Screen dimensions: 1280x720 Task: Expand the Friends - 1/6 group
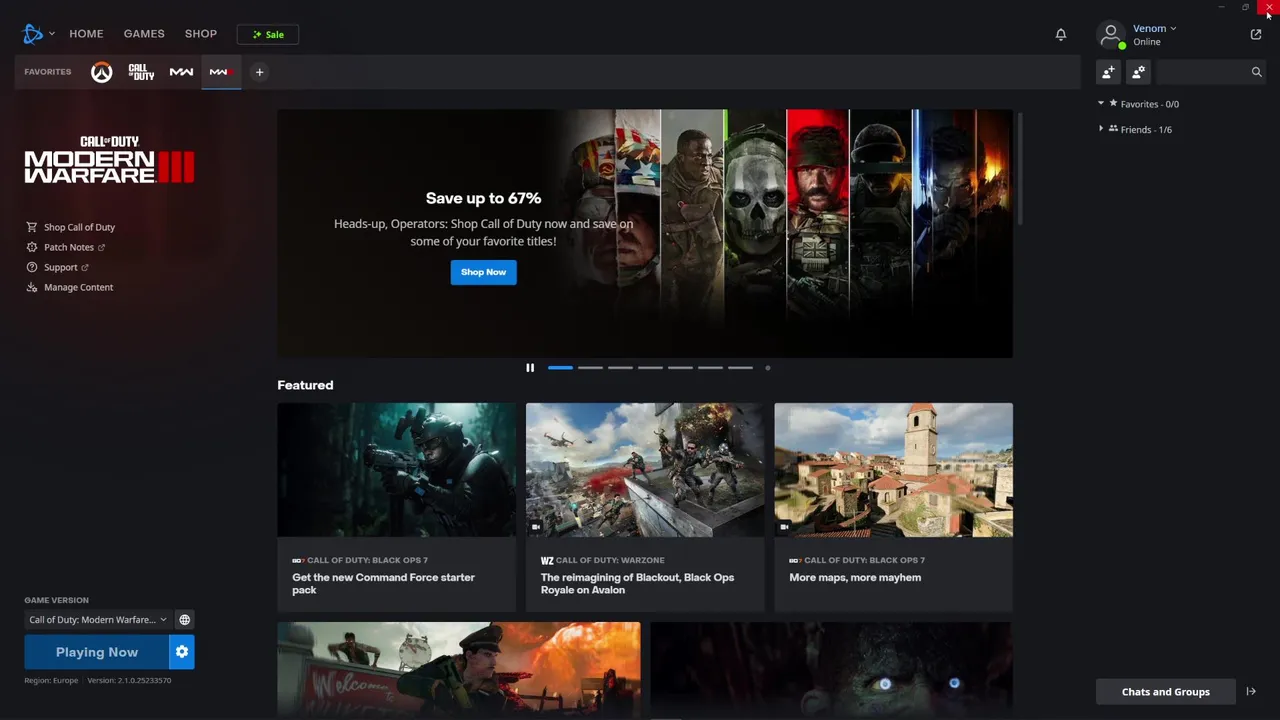point(1101,129)
